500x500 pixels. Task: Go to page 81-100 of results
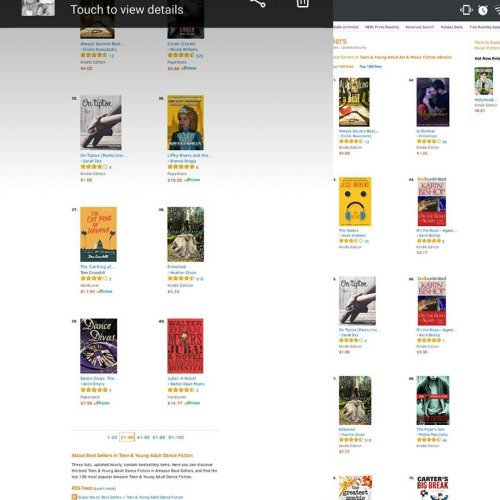[x=176, y=437]
